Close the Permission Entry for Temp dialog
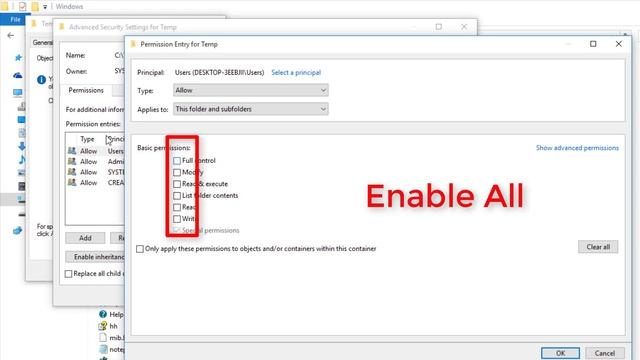The height and width of the screenshot is (360, 640). point(618,44)
